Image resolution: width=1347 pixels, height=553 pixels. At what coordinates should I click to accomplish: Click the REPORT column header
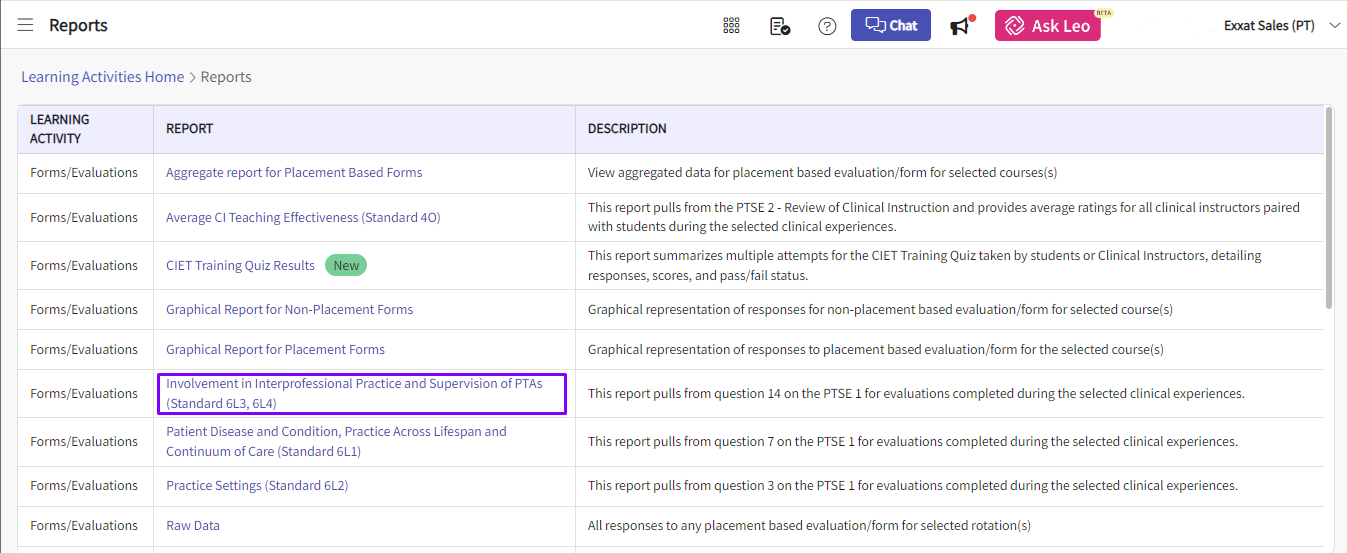click(189, 129)
